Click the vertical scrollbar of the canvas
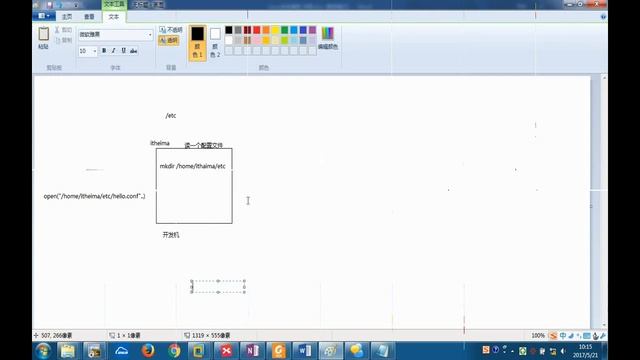 coord(604,201)
